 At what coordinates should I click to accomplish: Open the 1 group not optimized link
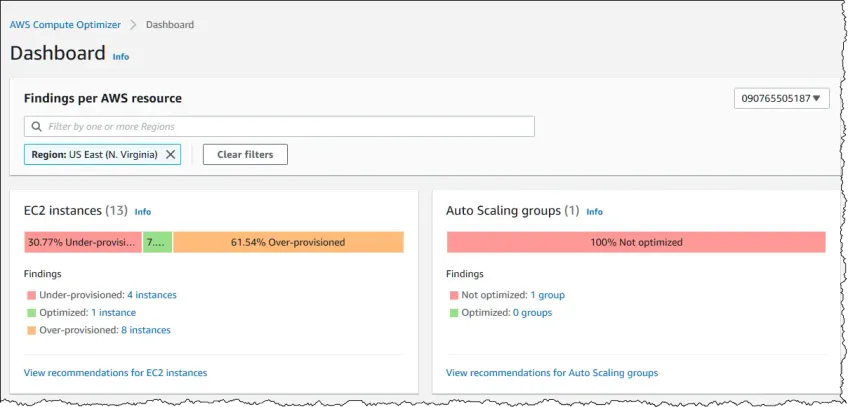click(547, 295)
